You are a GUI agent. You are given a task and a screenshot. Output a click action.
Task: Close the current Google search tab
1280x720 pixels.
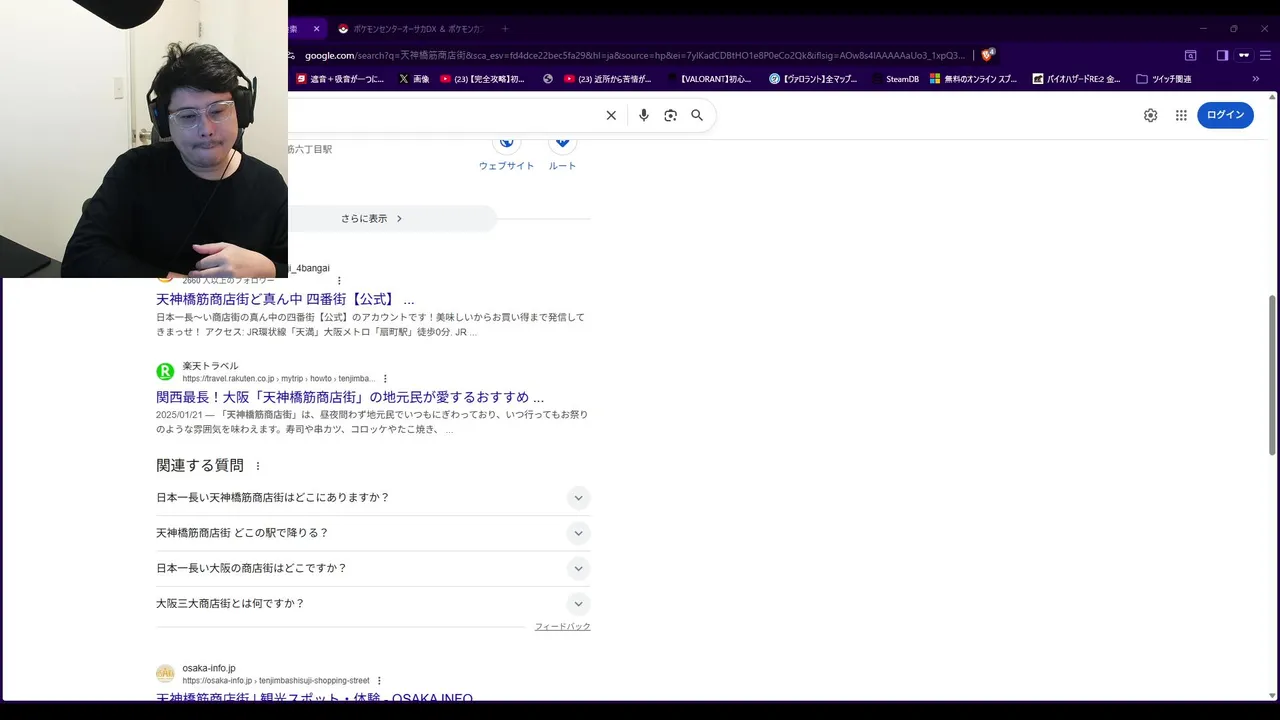(x=316, y=29)
